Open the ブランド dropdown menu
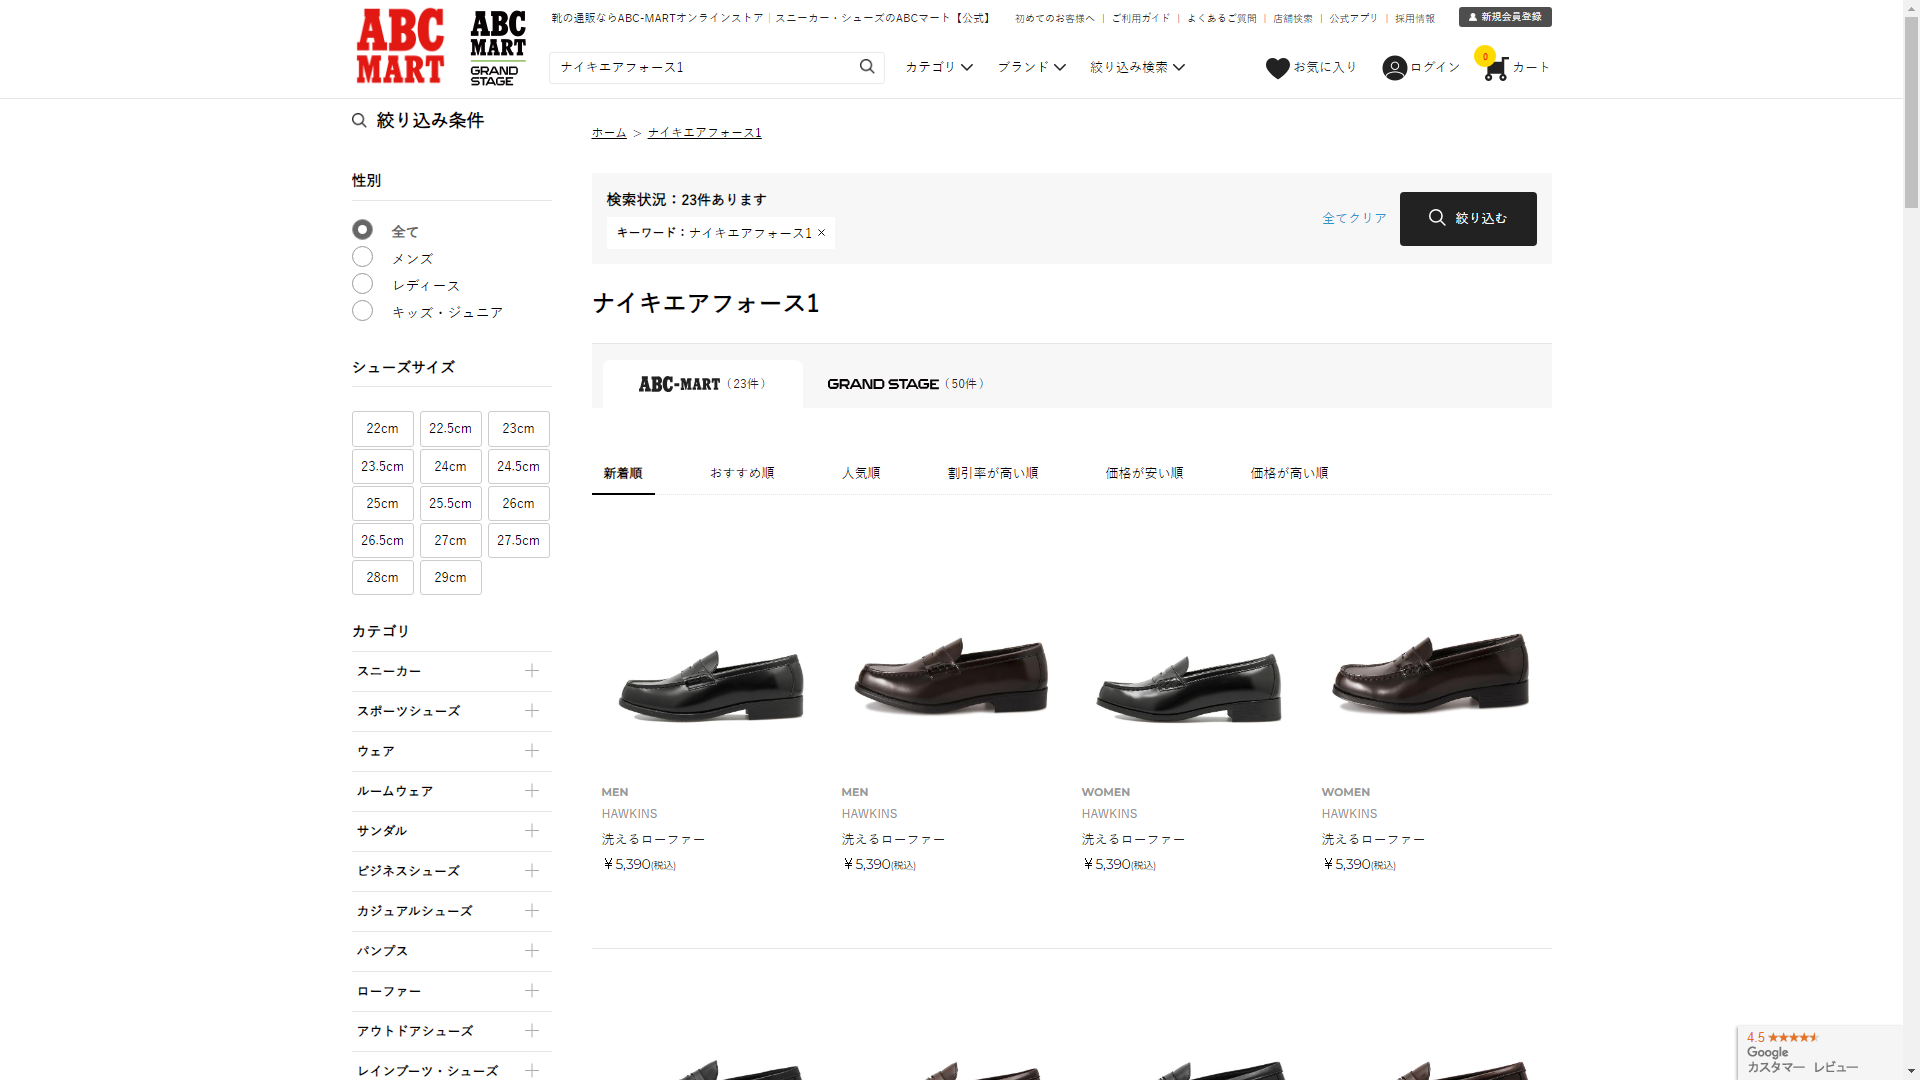This screenshot has width=1920, height=1080. pyautogui.click(x=1031, y=67)
